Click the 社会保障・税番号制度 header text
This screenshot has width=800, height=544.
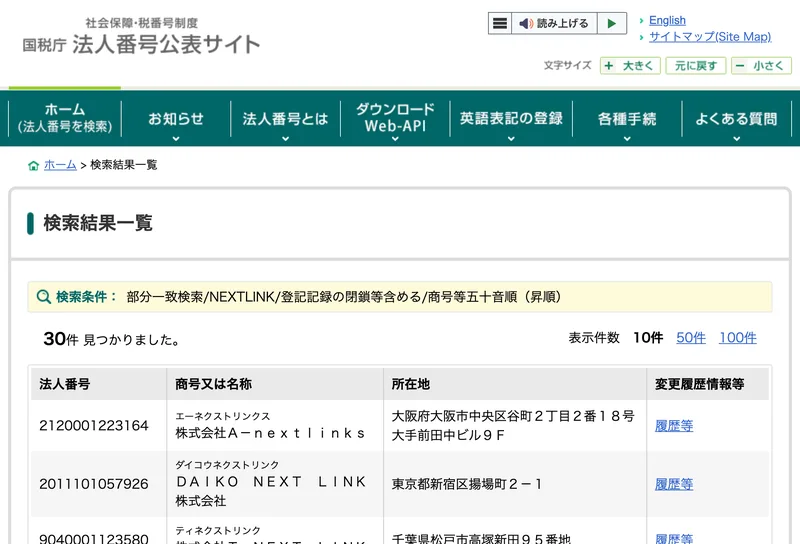click(x=141, y=23)
